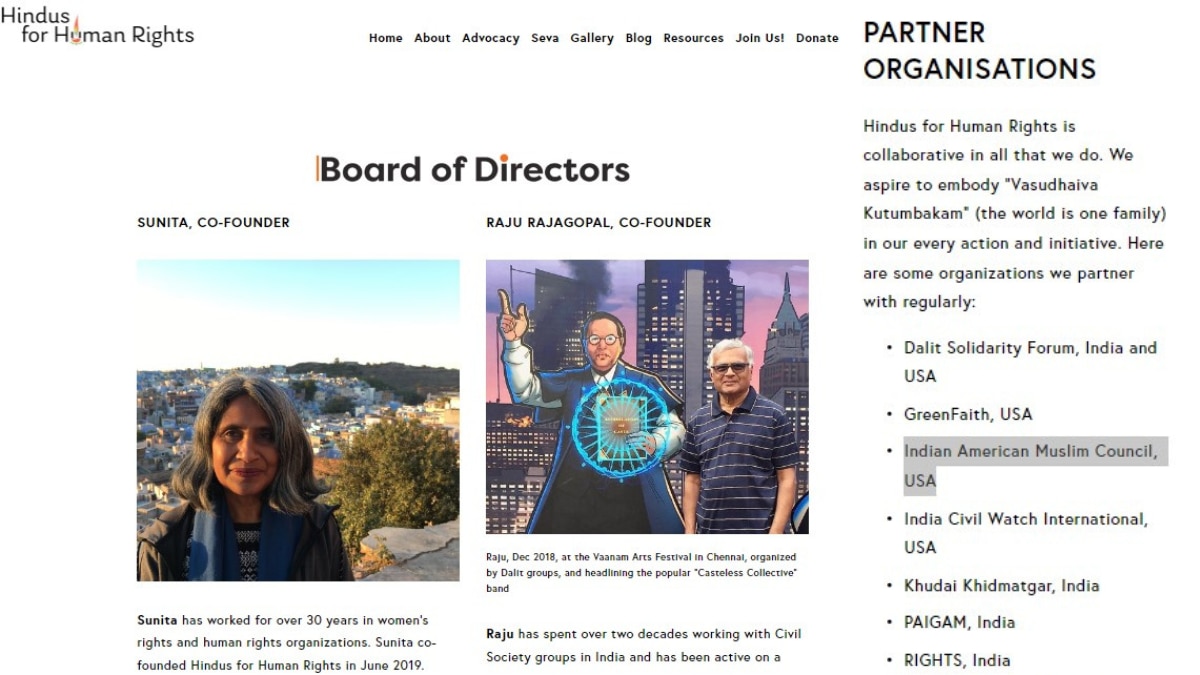Open the Home menu item
The width and height of the screenshot is (1200, 675).
coord(385,38)
